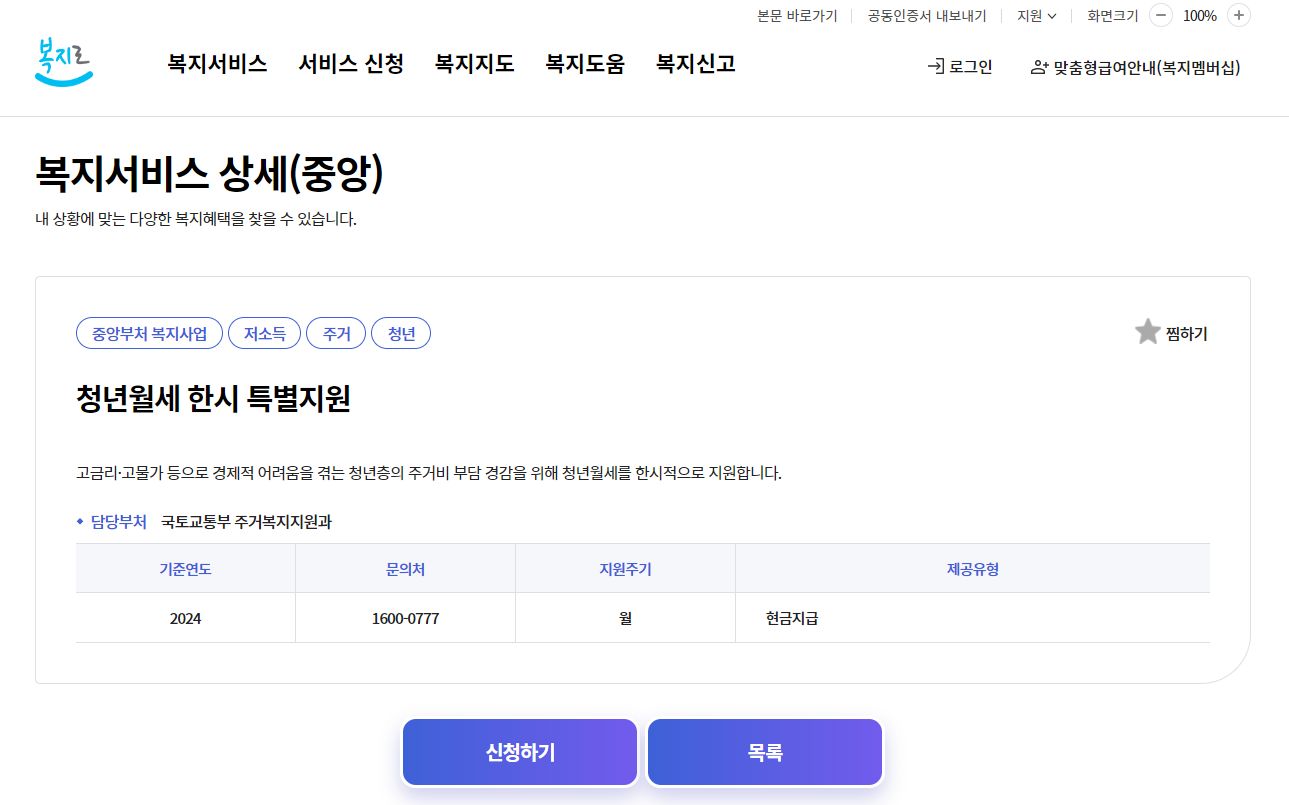
Task: Click the 공동인증서 내보내기 link
Action: pos(925,16)
